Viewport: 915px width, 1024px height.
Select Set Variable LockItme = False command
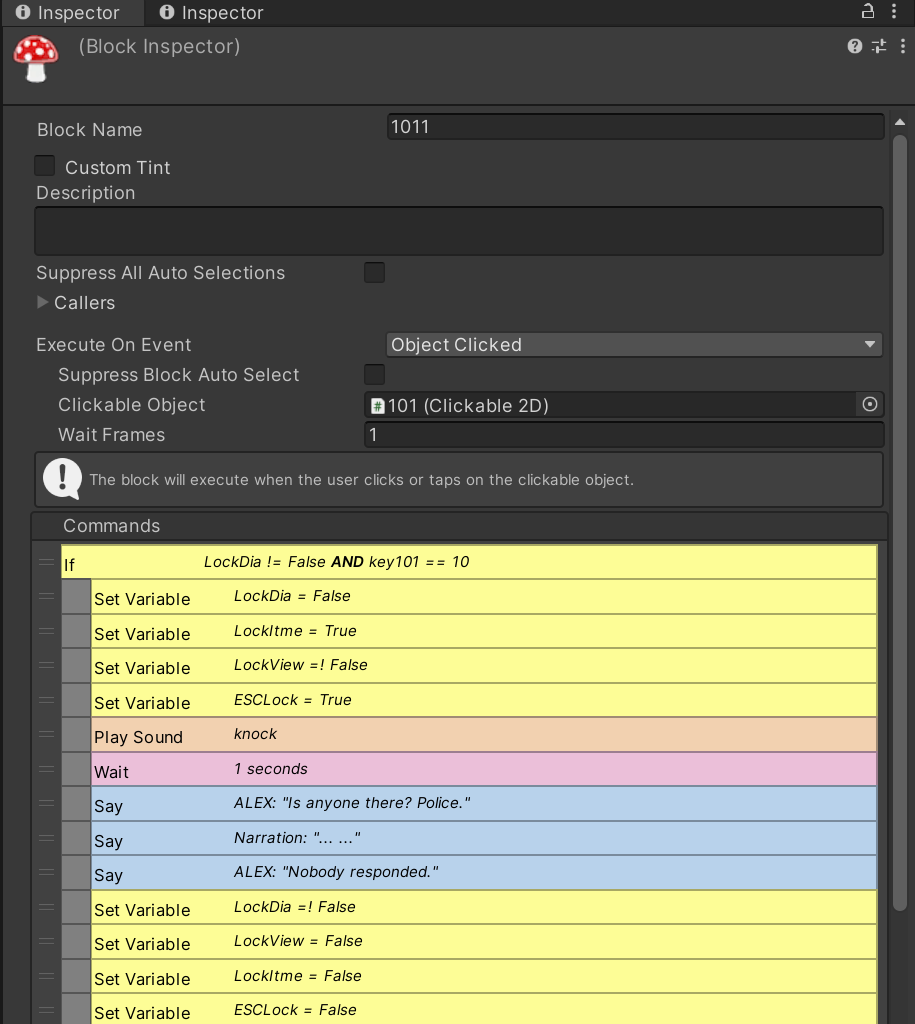click(x=483, y=976)
